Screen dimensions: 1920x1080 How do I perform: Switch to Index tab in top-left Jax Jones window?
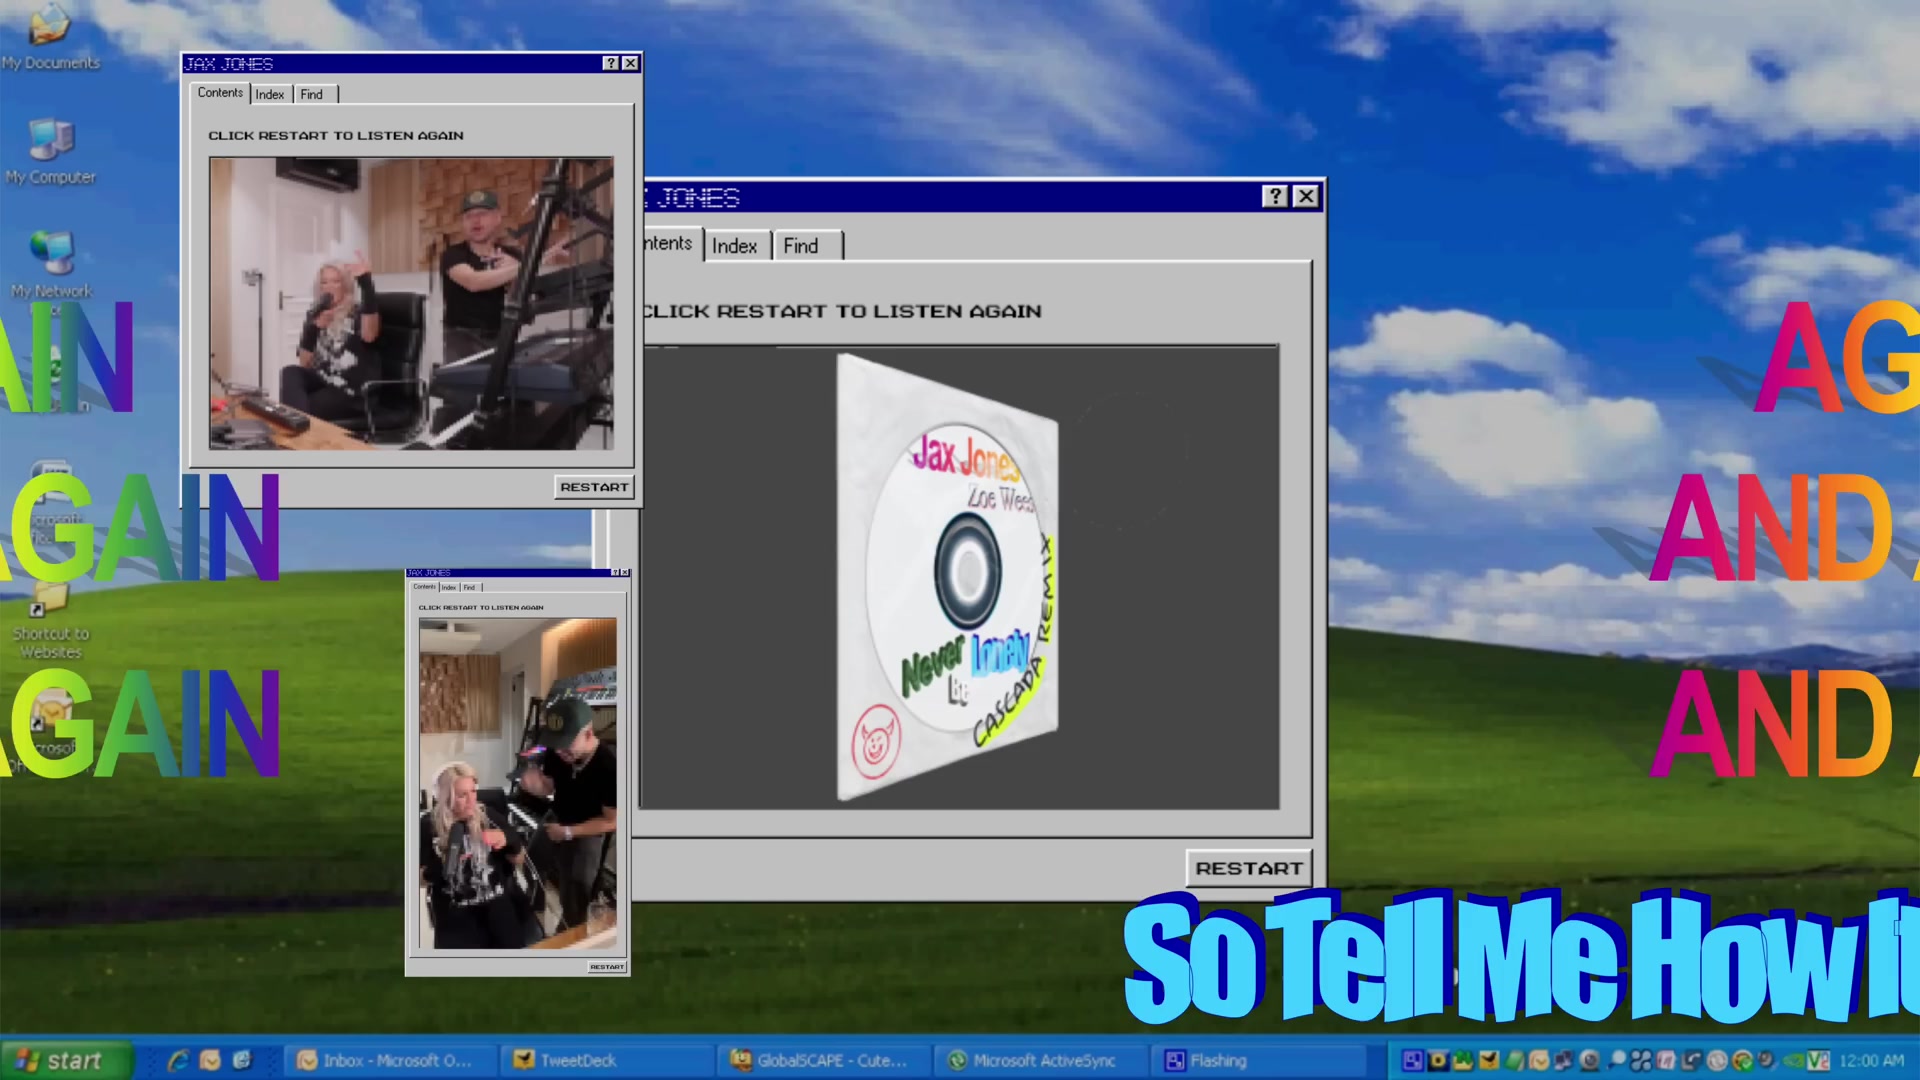tap(270, 94)
